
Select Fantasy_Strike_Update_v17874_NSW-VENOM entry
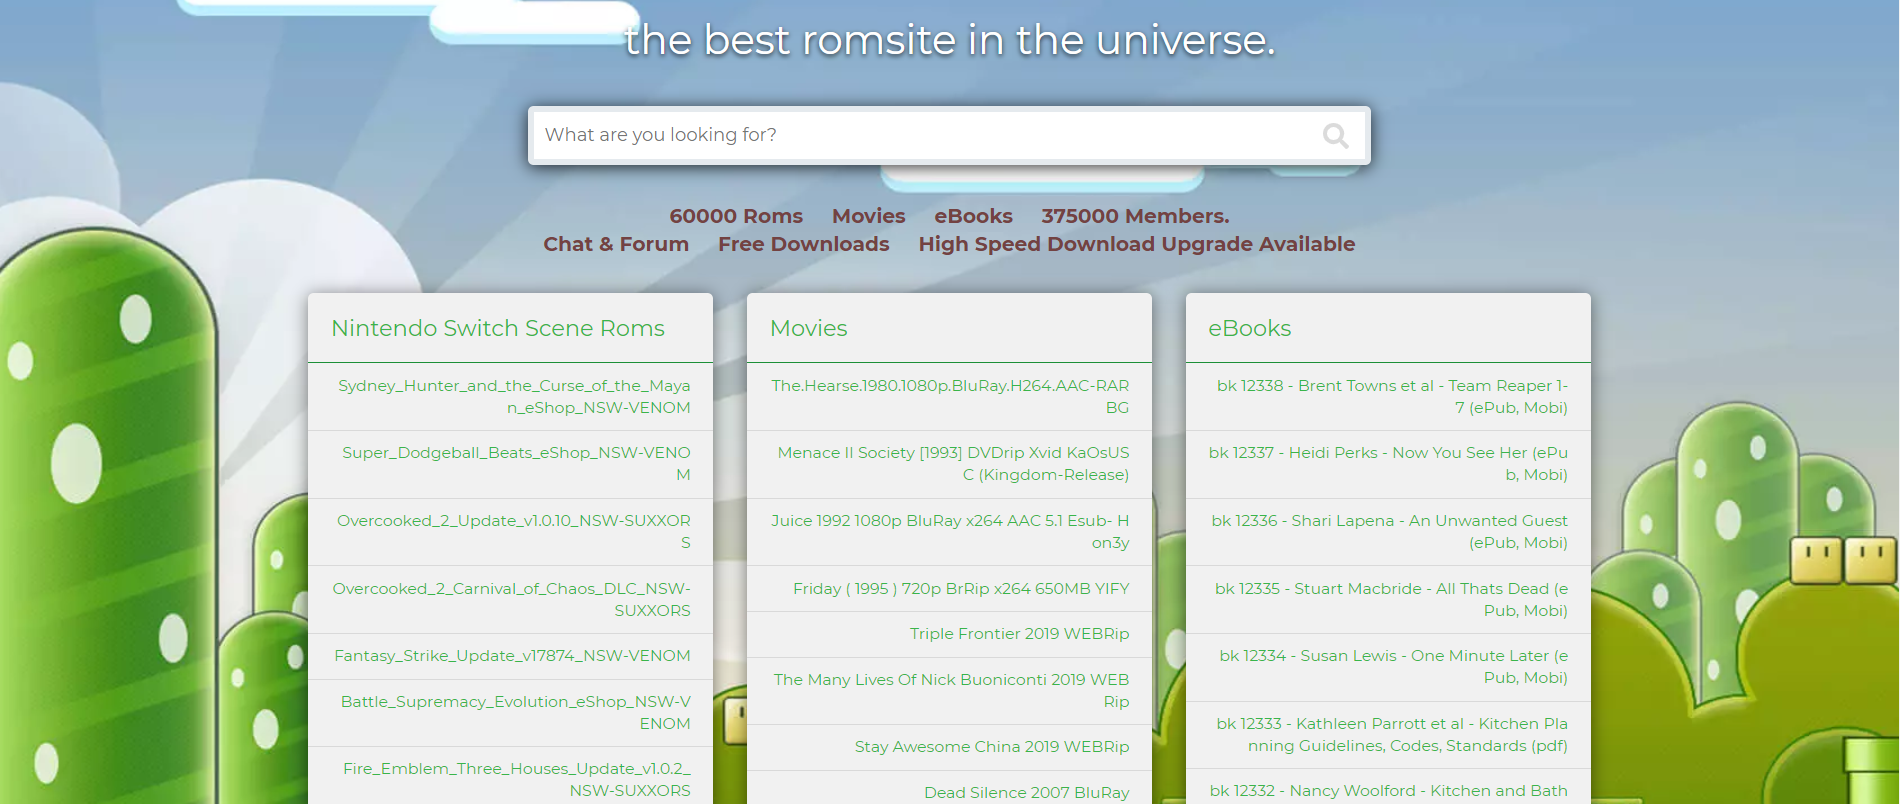(x=510, y=656)
